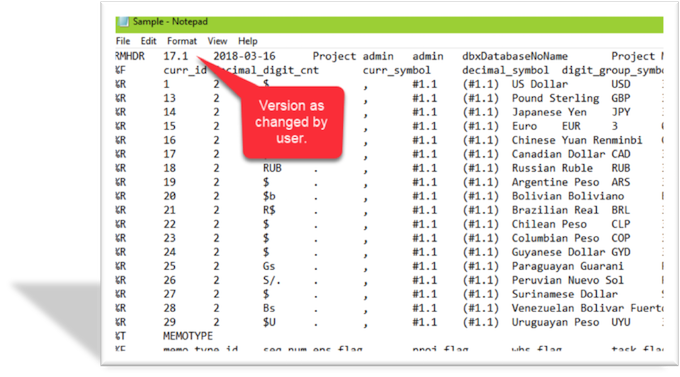The width and height of the screenshot is (680, 377).
Task: Click the COP currency code
Action: [x=621, y=238]
